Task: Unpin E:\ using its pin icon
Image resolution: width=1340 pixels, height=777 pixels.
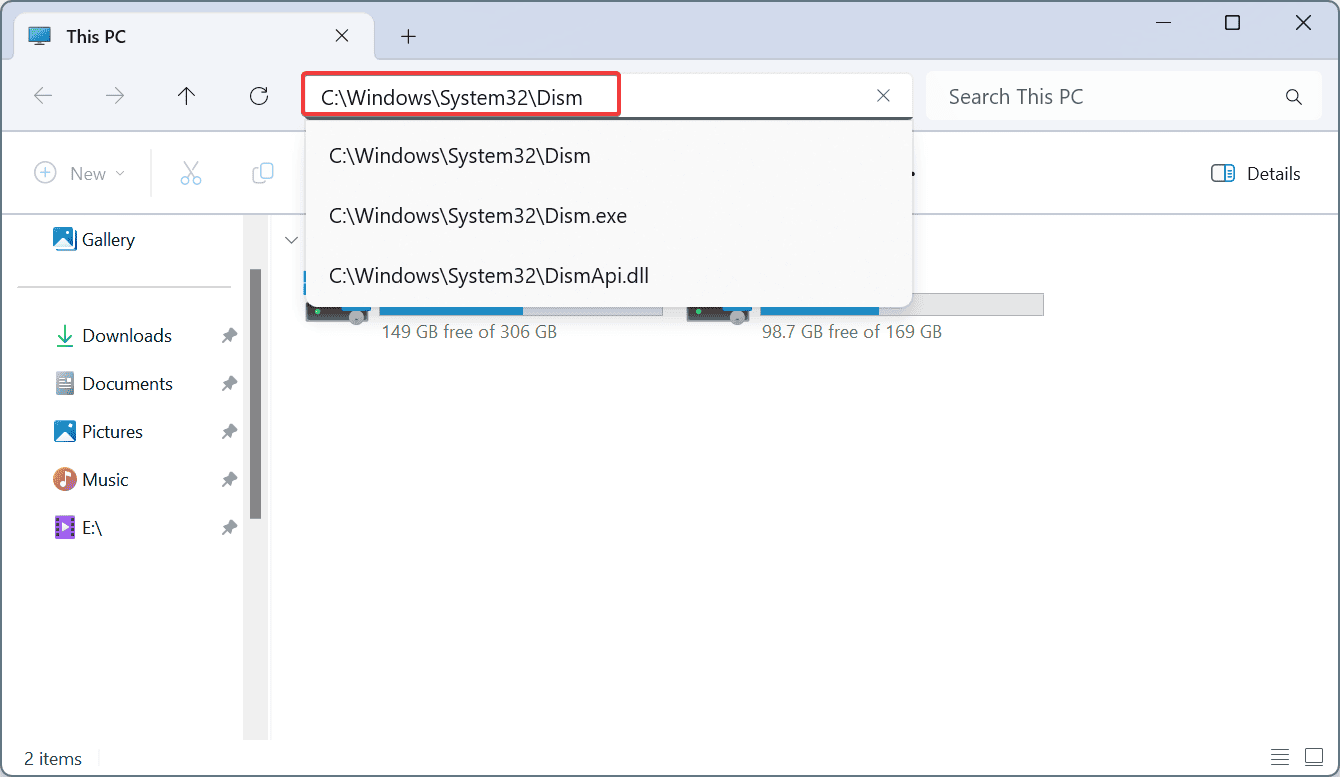Action: click(229, 528)
